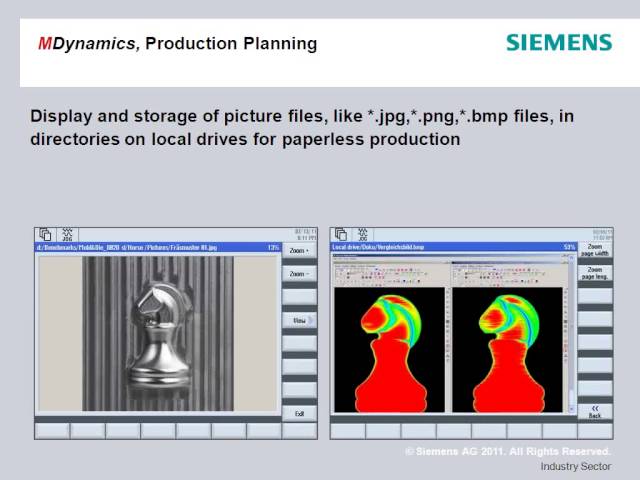Select the Zoom page length softkey

[595, 273]
